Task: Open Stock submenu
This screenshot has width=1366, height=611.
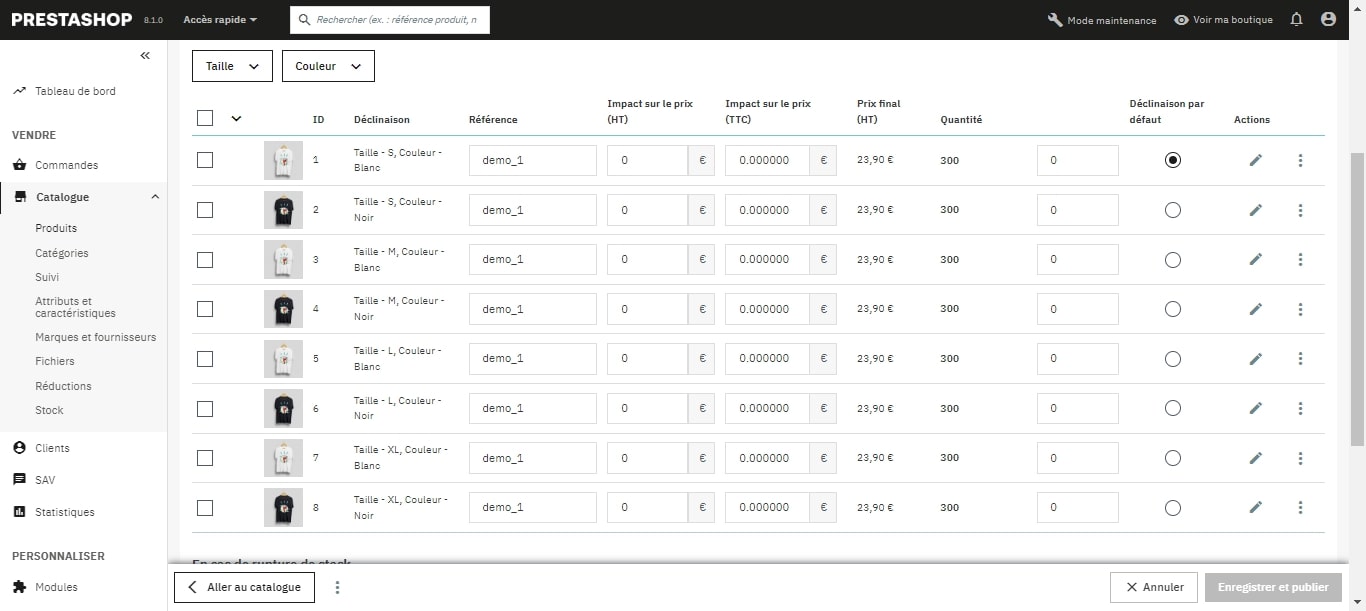Action: pyautogui.click(x=49, y=410)
